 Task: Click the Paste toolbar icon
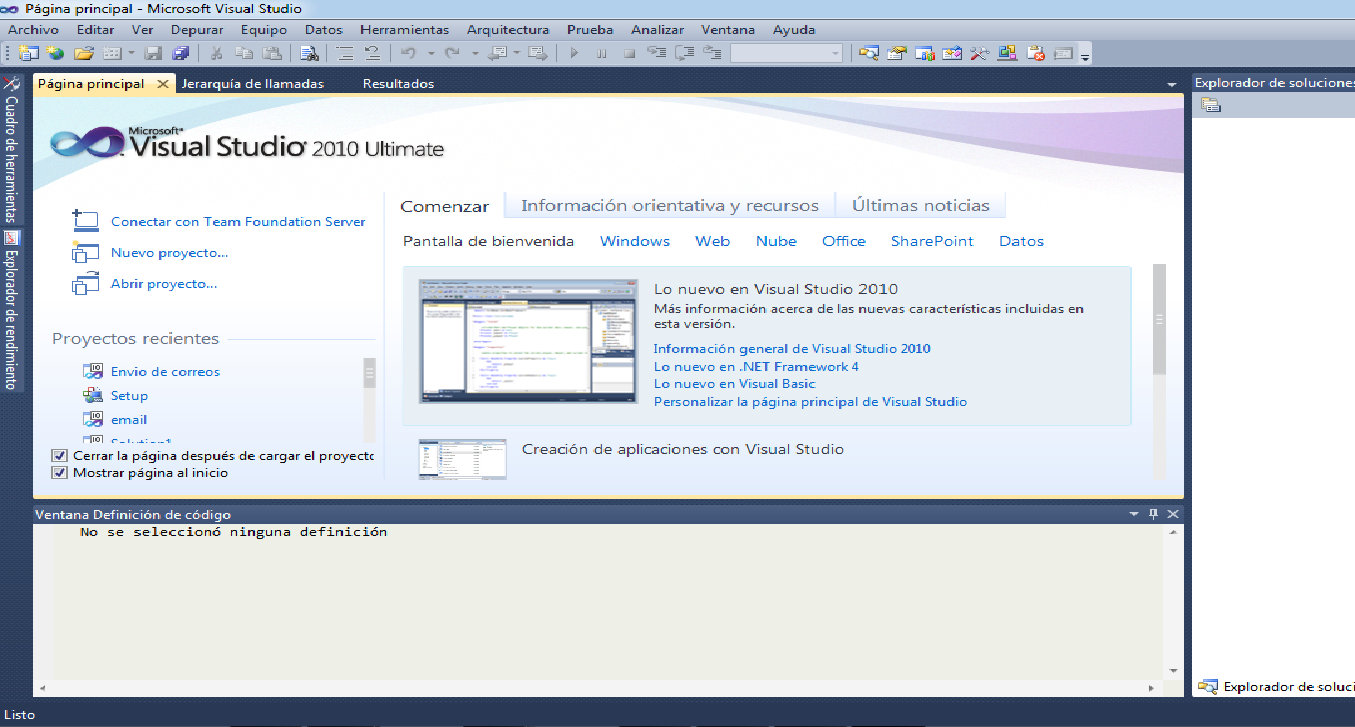point(271,52)
